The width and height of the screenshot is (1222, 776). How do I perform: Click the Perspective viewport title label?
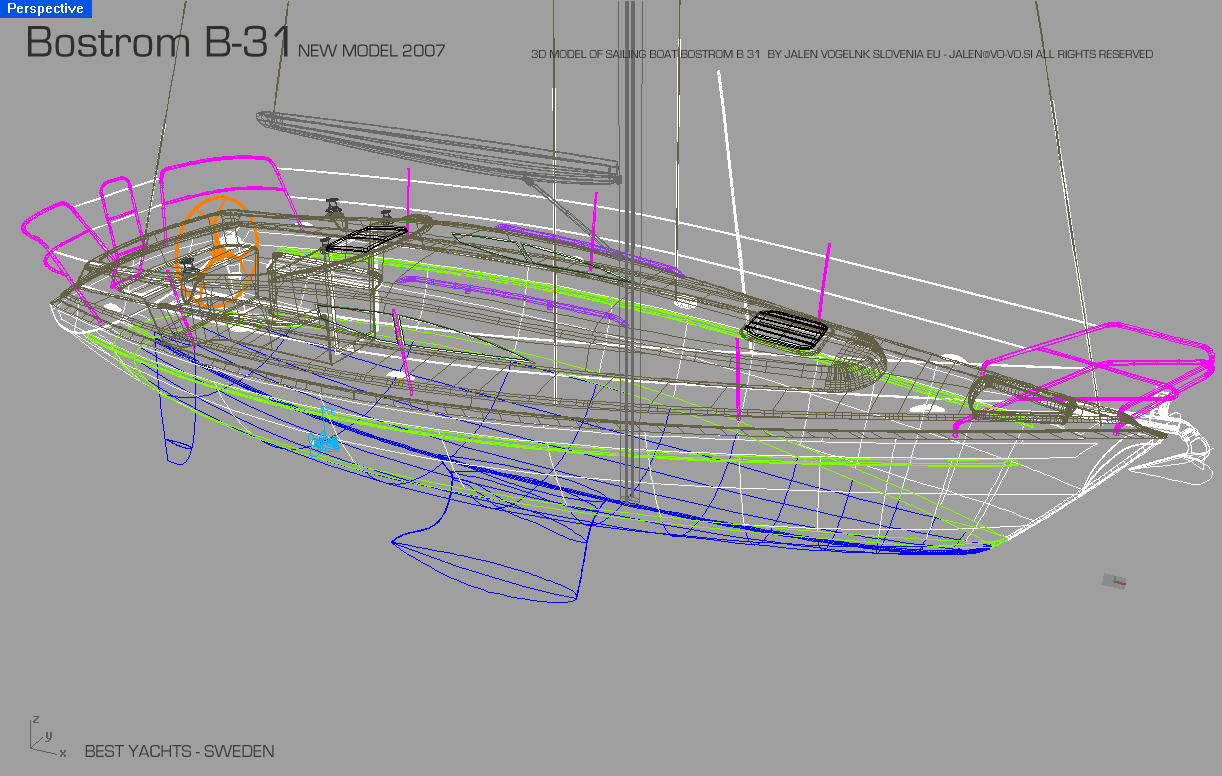point(46,9)
